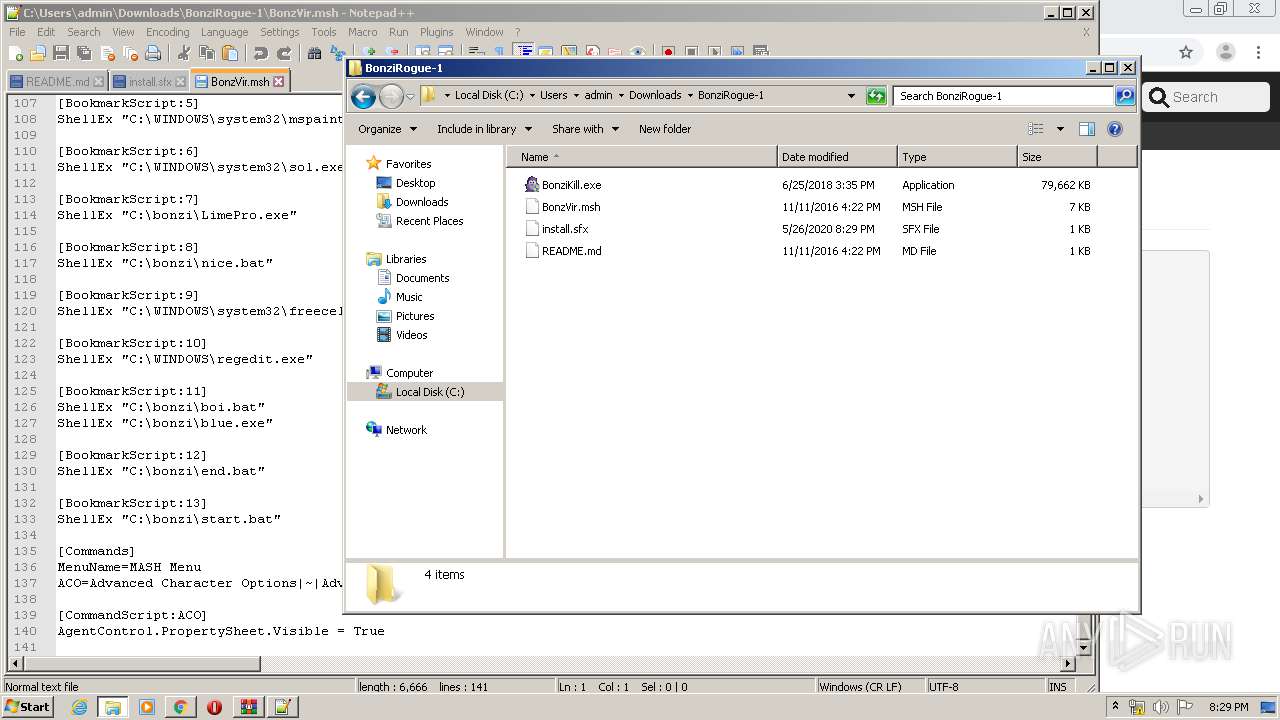The image size is (1280, 720).
Task: Close the install.sfx tab
Action: pyautogui.click(x=181, y=82)
